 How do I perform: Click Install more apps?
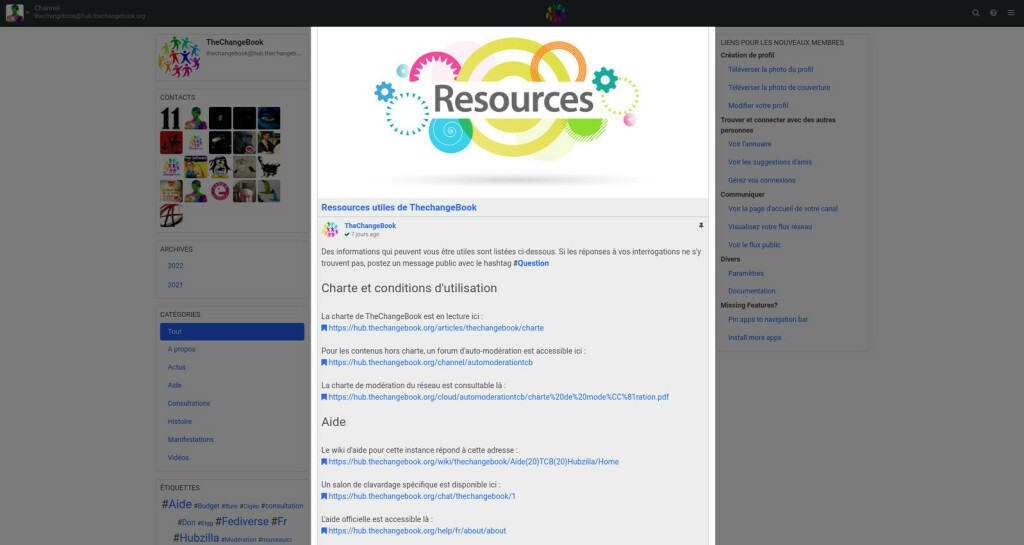[754, 338]
